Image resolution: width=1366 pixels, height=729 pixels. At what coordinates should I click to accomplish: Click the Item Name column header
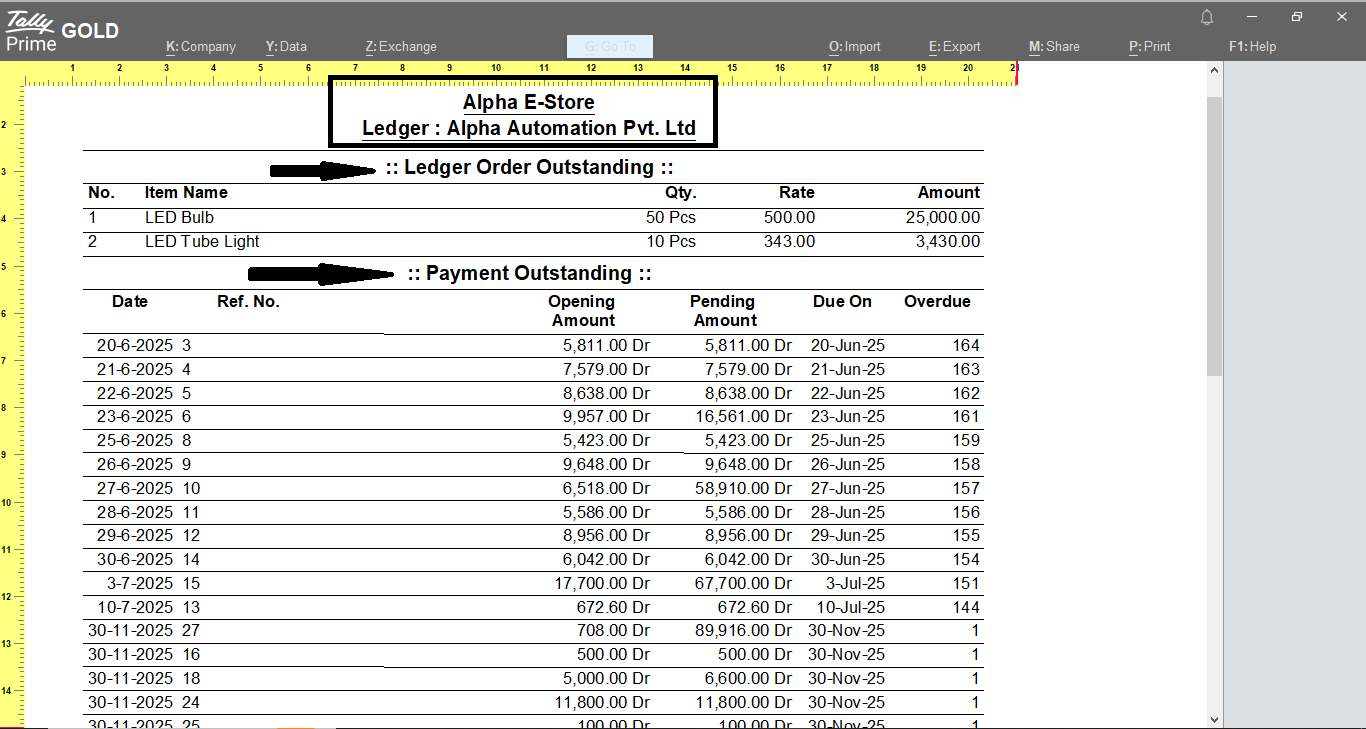pos(186,192)
